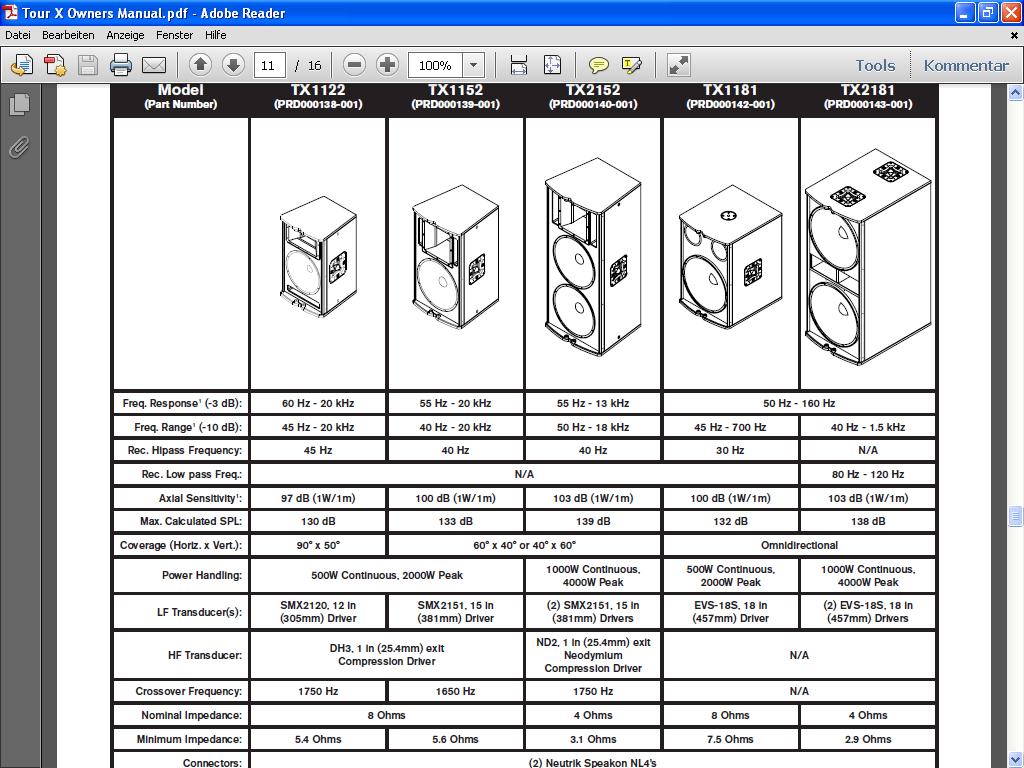Open the Hilfe menu
This screenshot has width=1024, height=768.
pos(216,35)
